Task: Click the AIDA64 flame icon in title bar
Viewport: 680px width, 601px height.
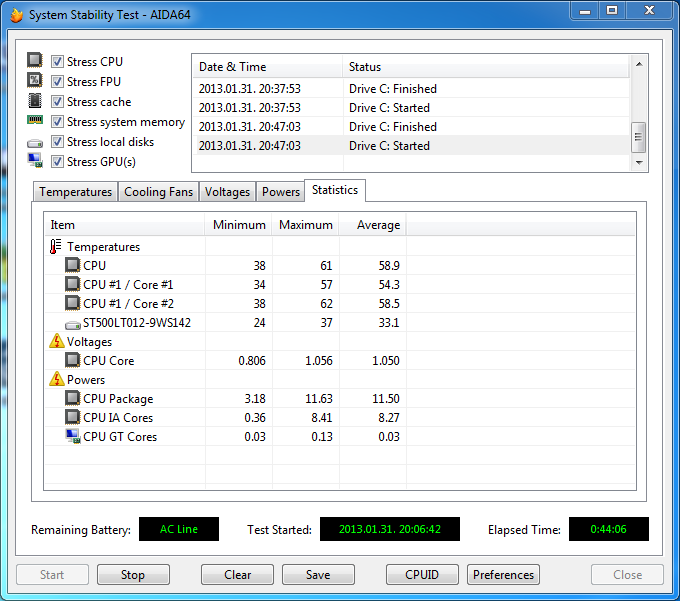Action: pyautogui.click(x=15, y=15)
